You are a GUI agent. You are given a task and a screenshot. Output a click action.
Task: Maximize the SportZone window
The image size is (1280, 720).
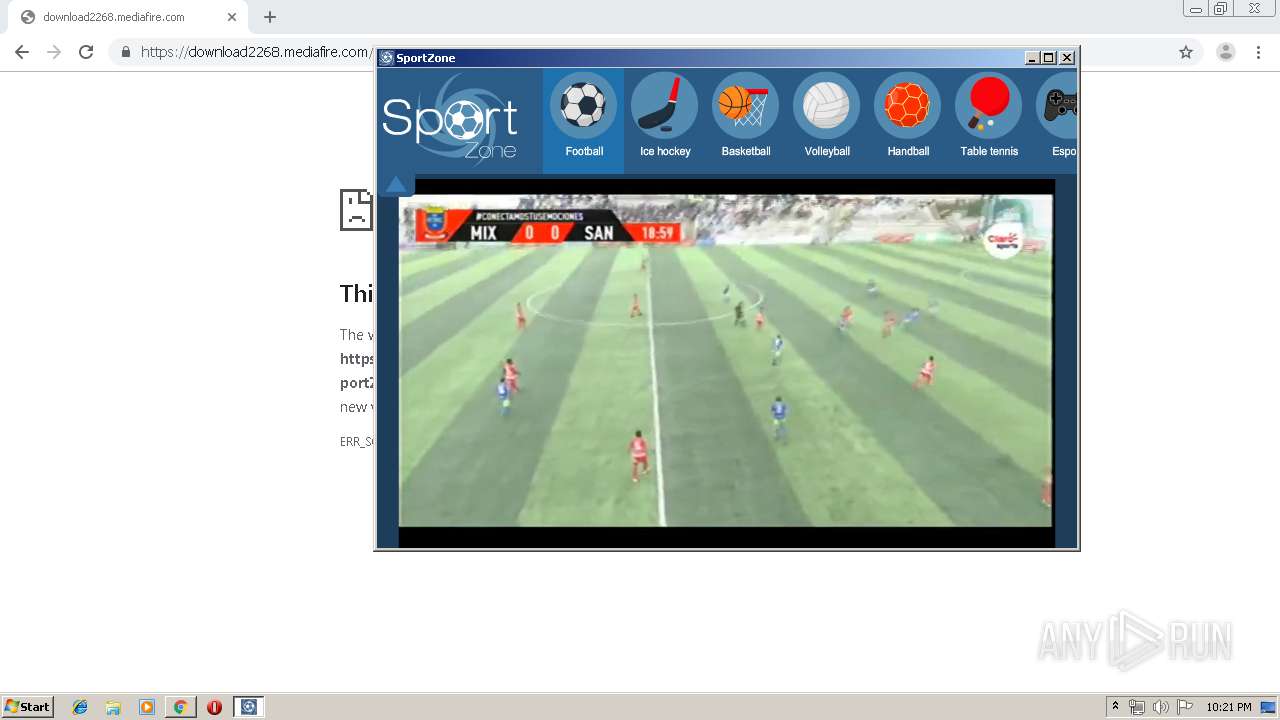(1049, 58)
